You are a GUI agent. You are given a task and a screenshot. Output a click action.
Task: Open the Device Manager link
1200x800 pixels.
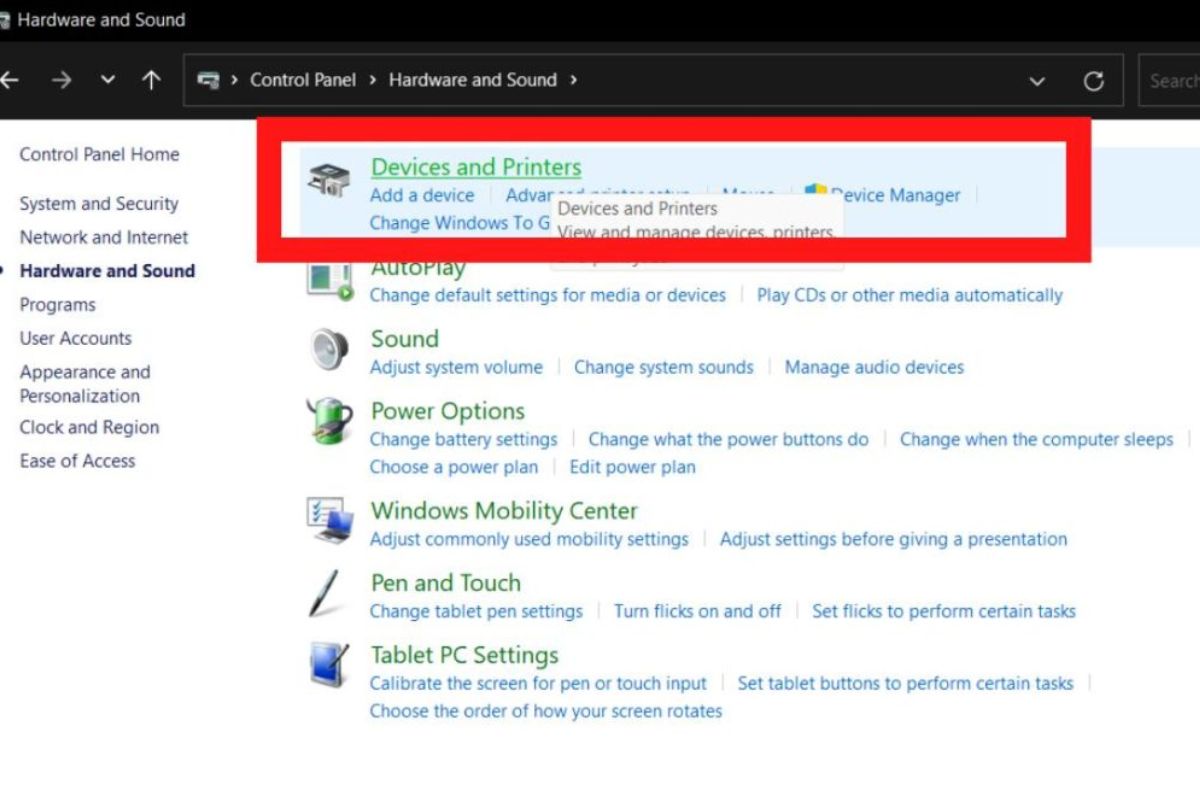(x=895, y=196)
